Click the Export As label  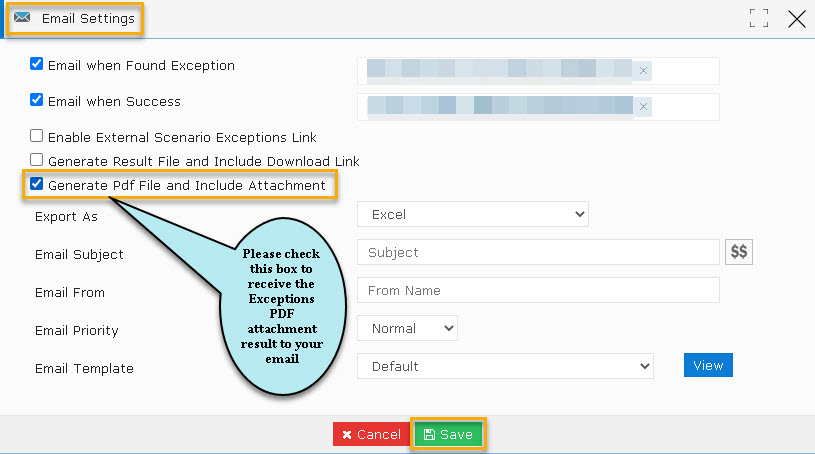click(66, 216)
